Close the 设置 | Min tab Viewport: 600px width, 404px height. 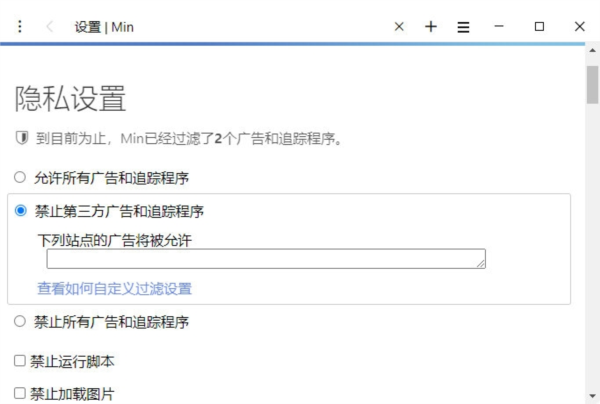399,27
